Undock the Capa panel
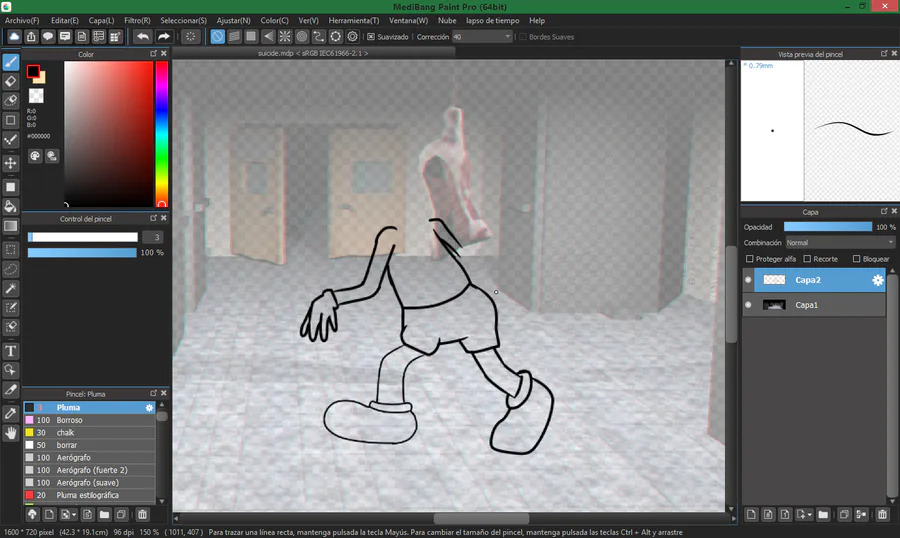Viewport: 900px width, 538px height. coord(884,211)
